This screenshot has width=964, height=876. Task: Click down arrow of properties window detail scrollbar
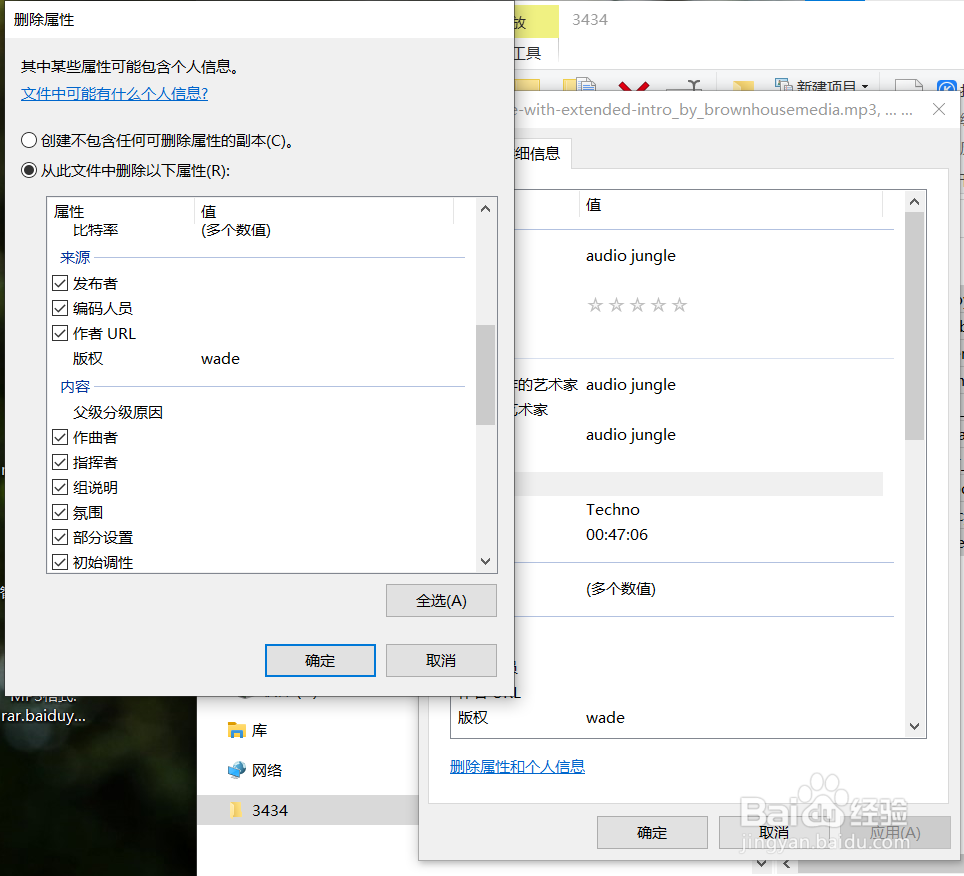click(914, 726)
